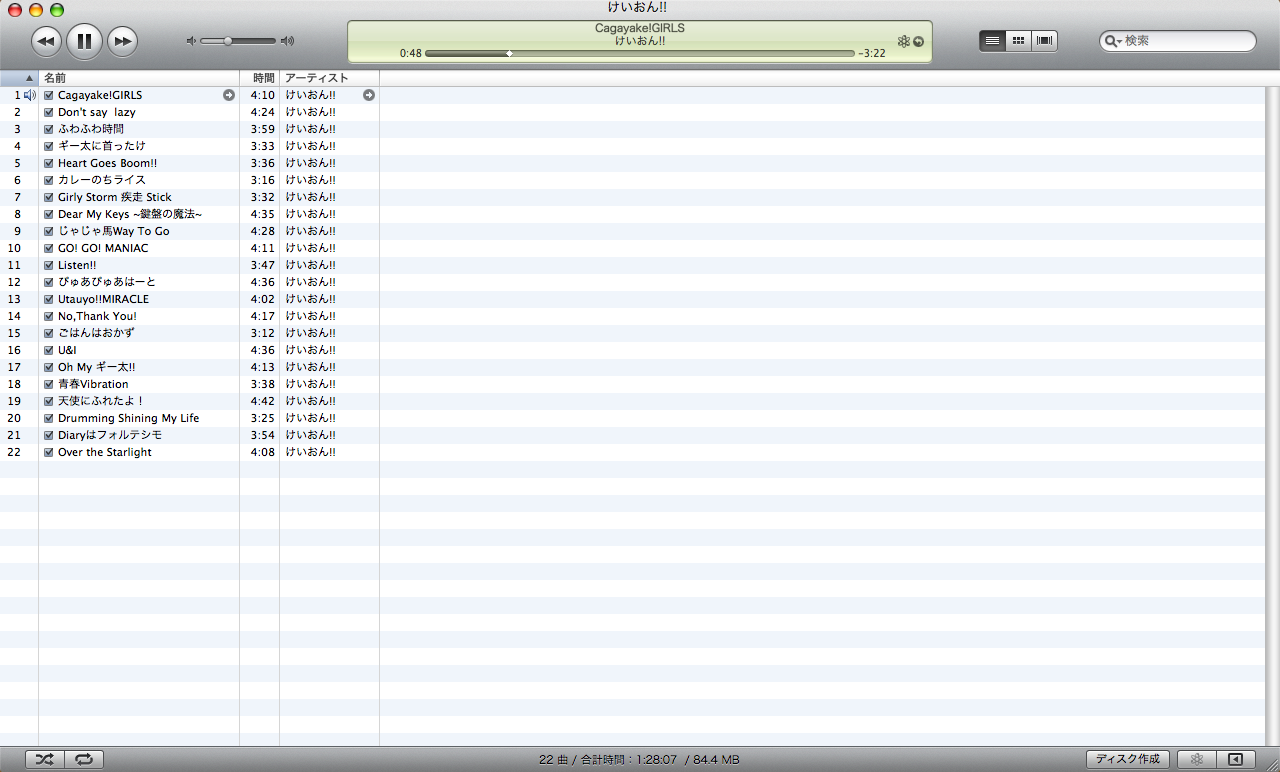Uncheck the Cagayake!GIRLS checkbox
This screenshot has width=1280, height=772.
click(49, 95)
